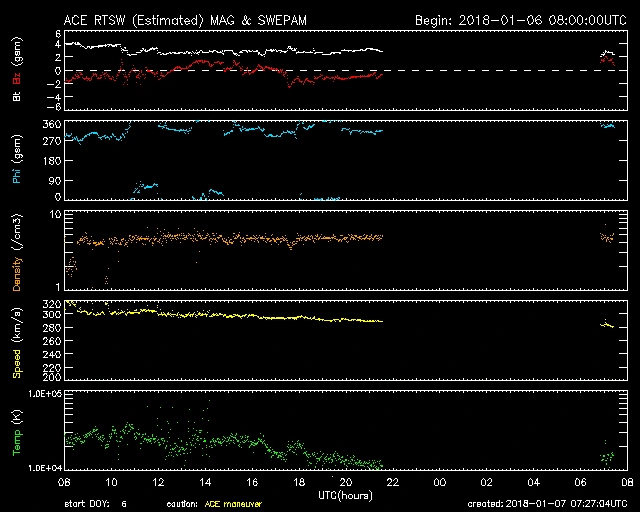Click the -4 tick on Bt Bz axis
The height and width of the screenshot is (512, 640).
[x=54, y=97]
